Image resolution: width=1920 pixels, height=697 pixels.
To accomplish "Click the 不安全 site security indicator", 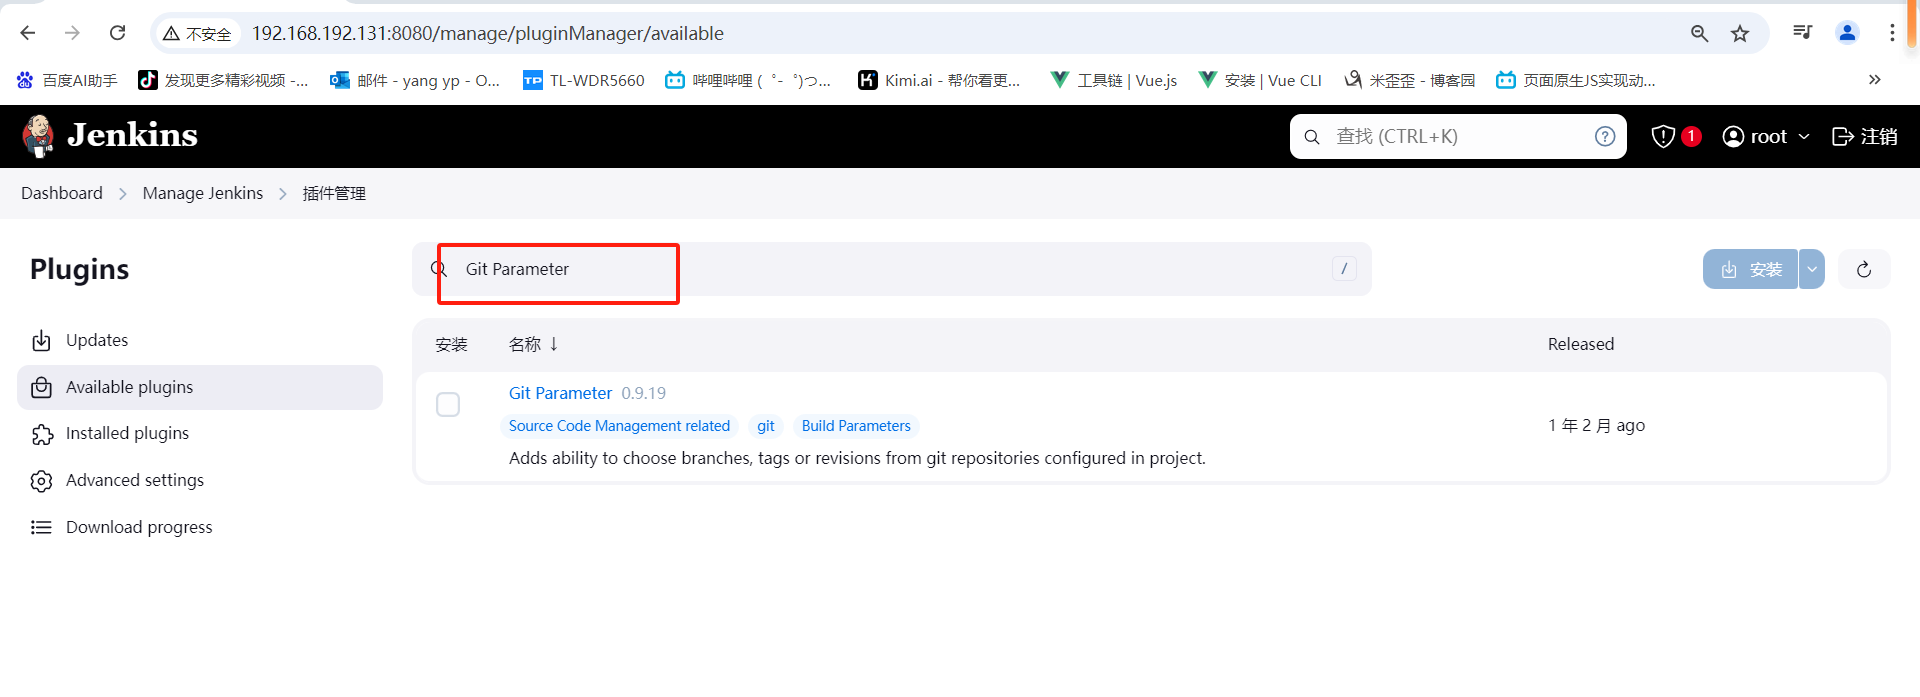I will tap(197, 33).
